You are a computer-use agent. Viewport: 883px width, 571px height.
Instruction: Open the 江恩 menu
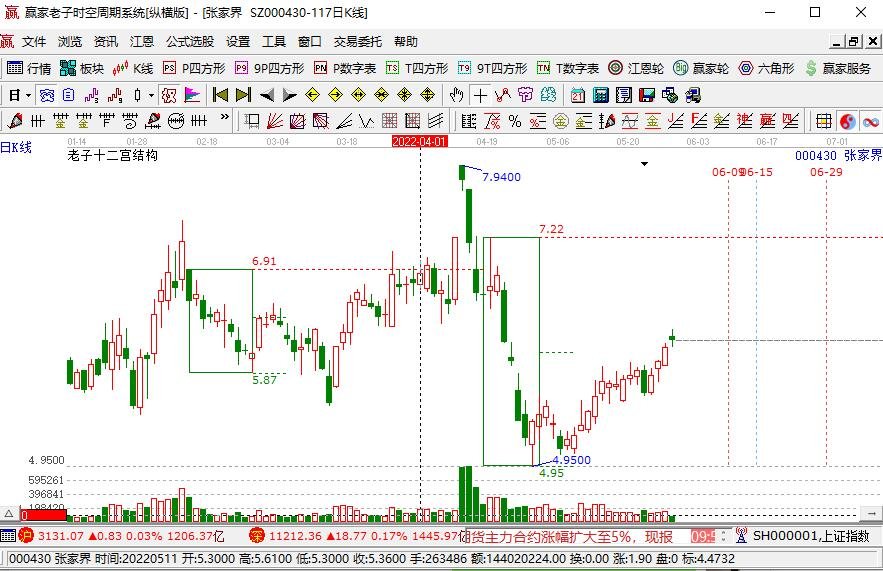point(142,42)
